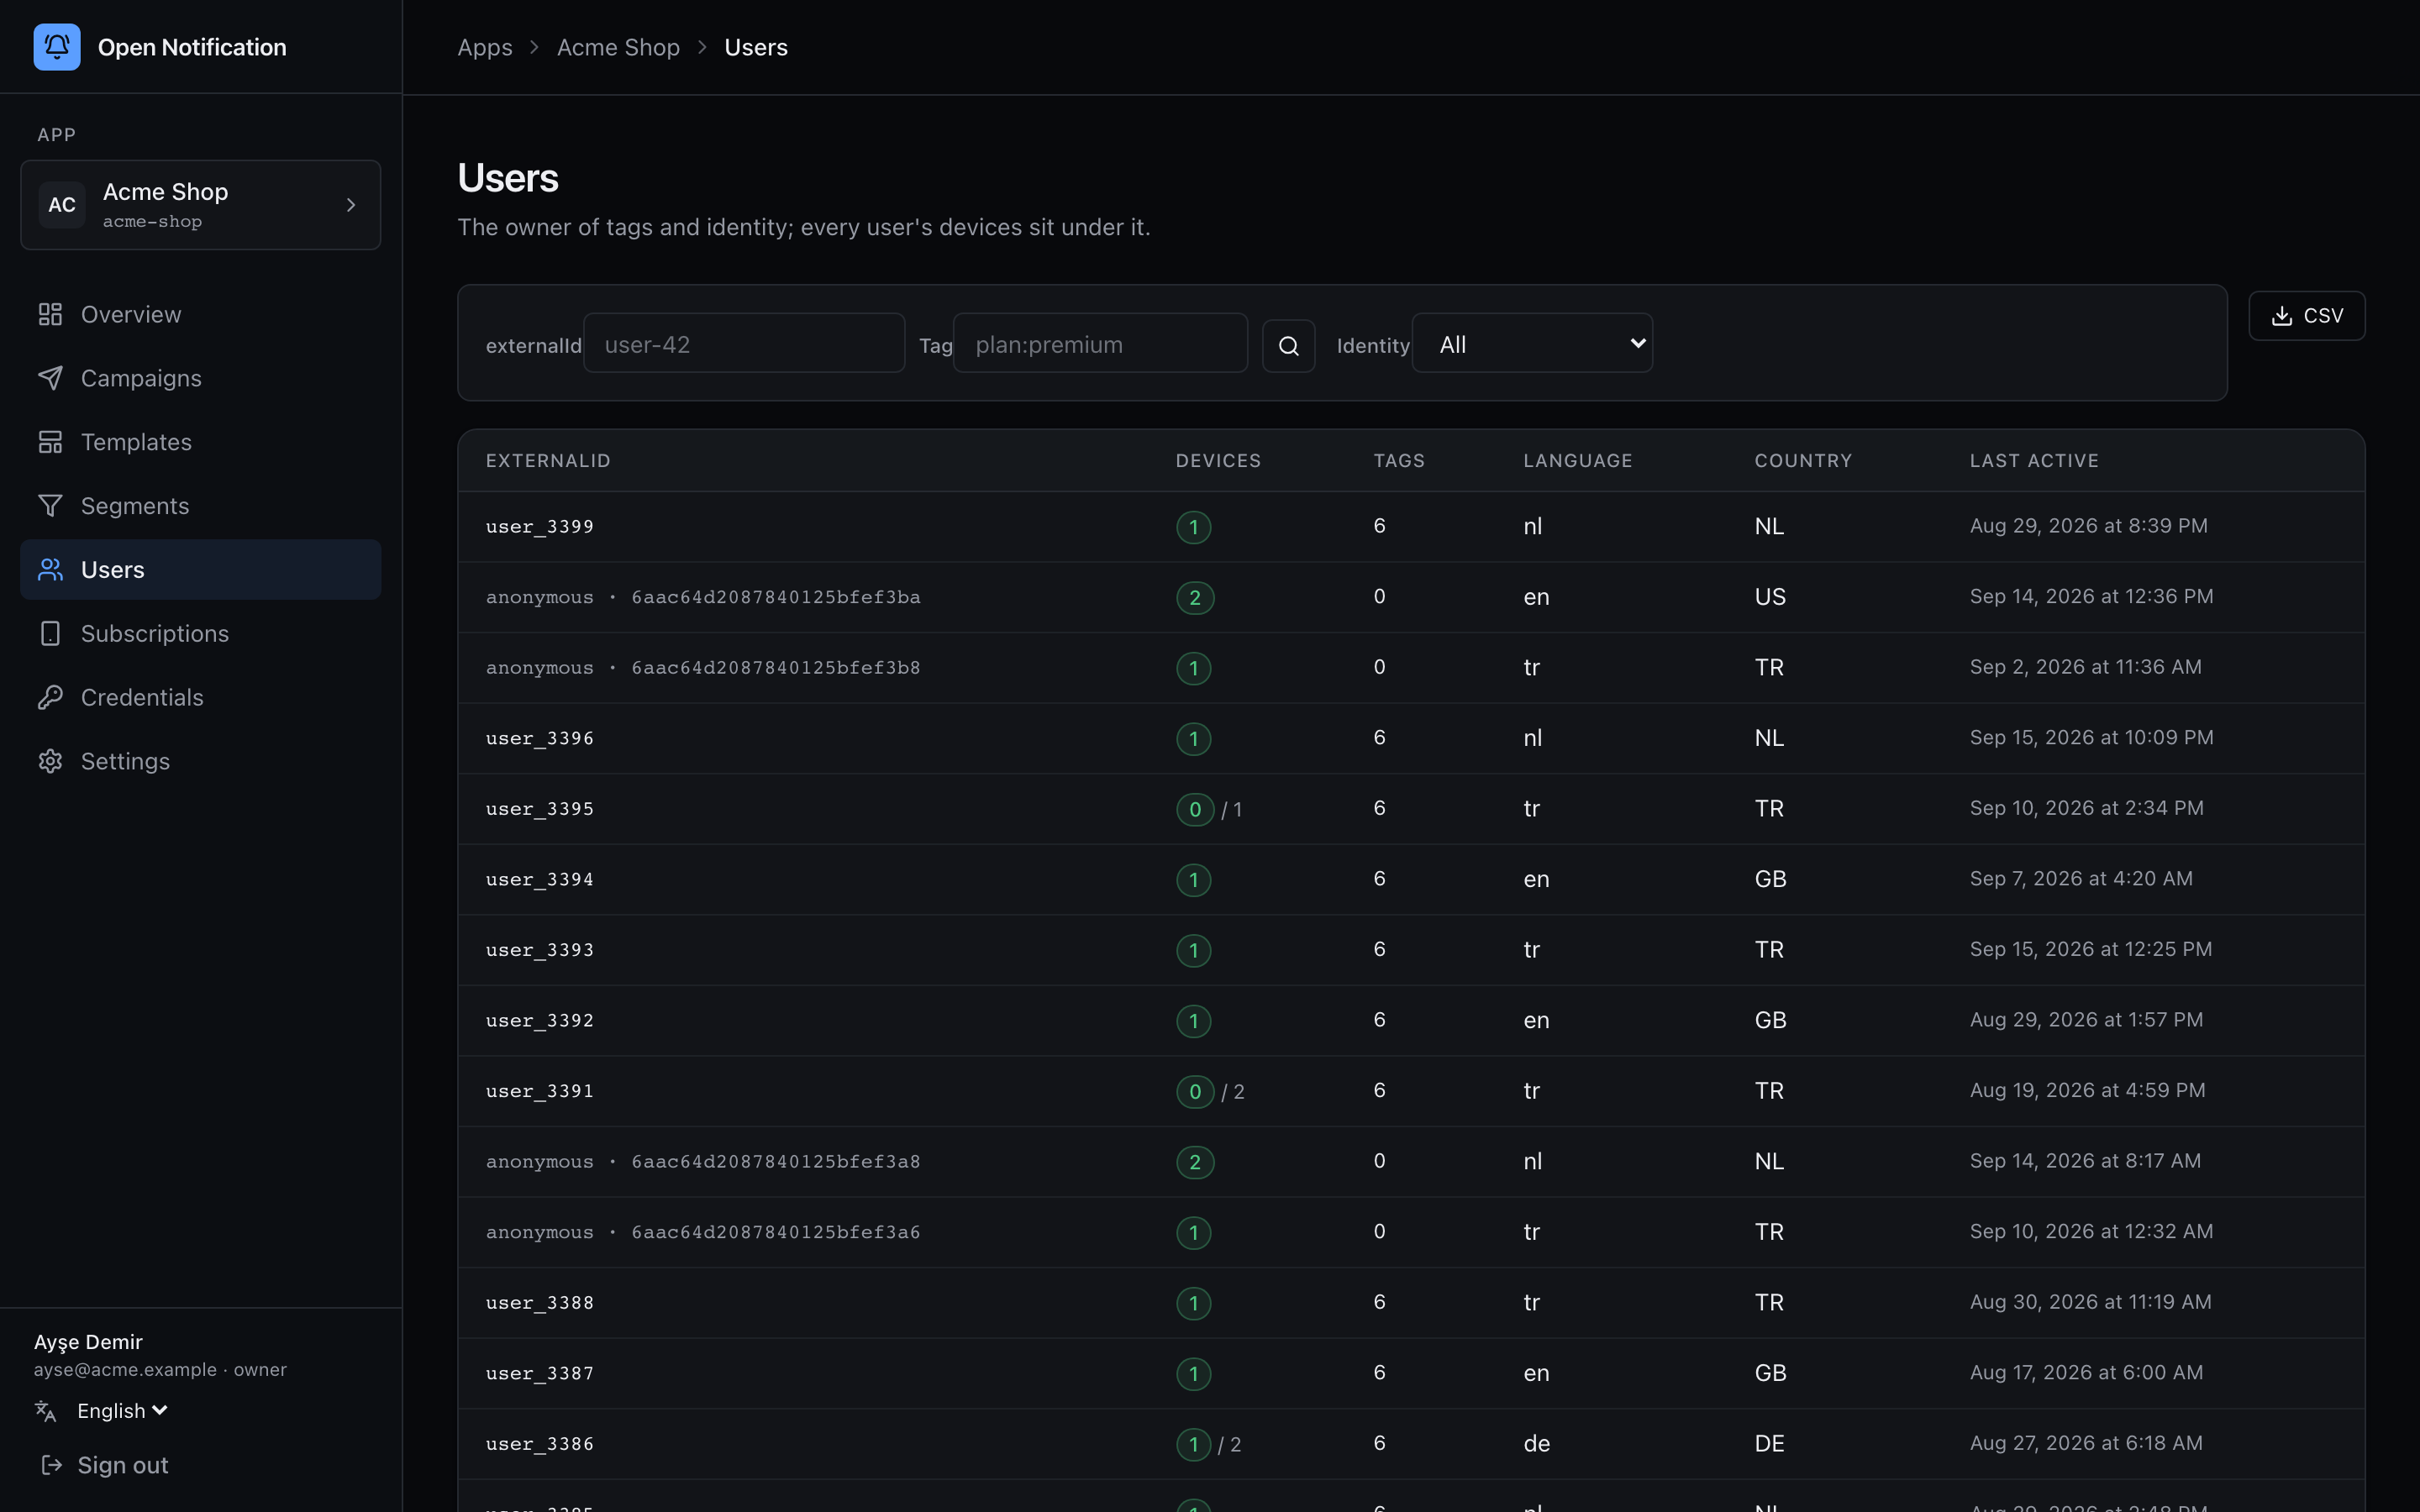
Task: Export users with the CSV button
Action: pos(2306,316)
